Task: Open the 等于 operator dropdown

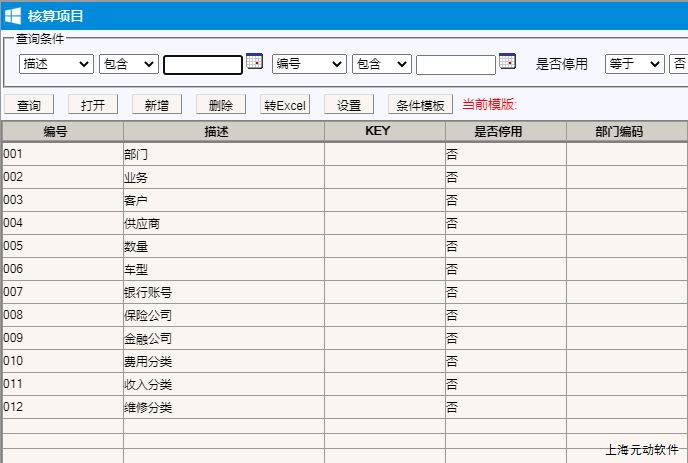Action: 634,64
